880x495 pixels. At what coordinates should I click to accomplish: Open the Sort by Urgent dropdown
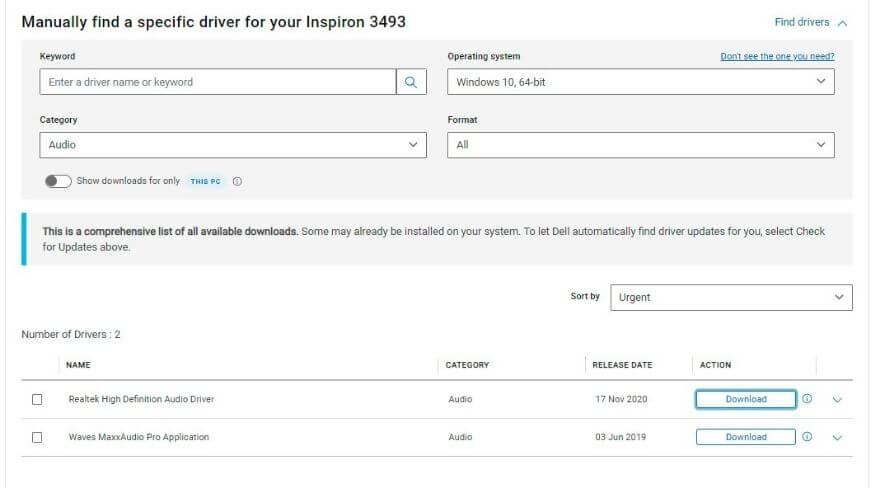731,297
